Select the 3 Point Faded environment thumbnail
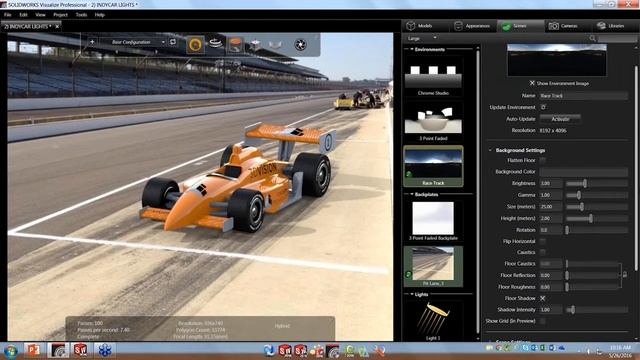The width and height of the screenshot is (640, 360). 433,121
